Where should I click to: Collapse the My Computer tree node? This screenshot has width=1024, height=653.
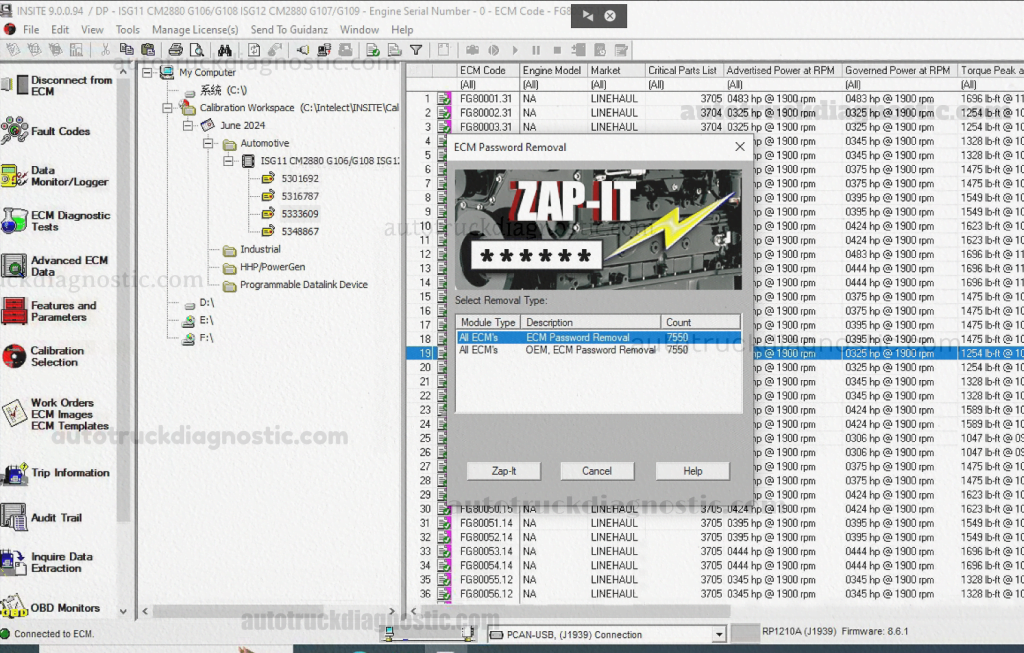tap(148, 73)
